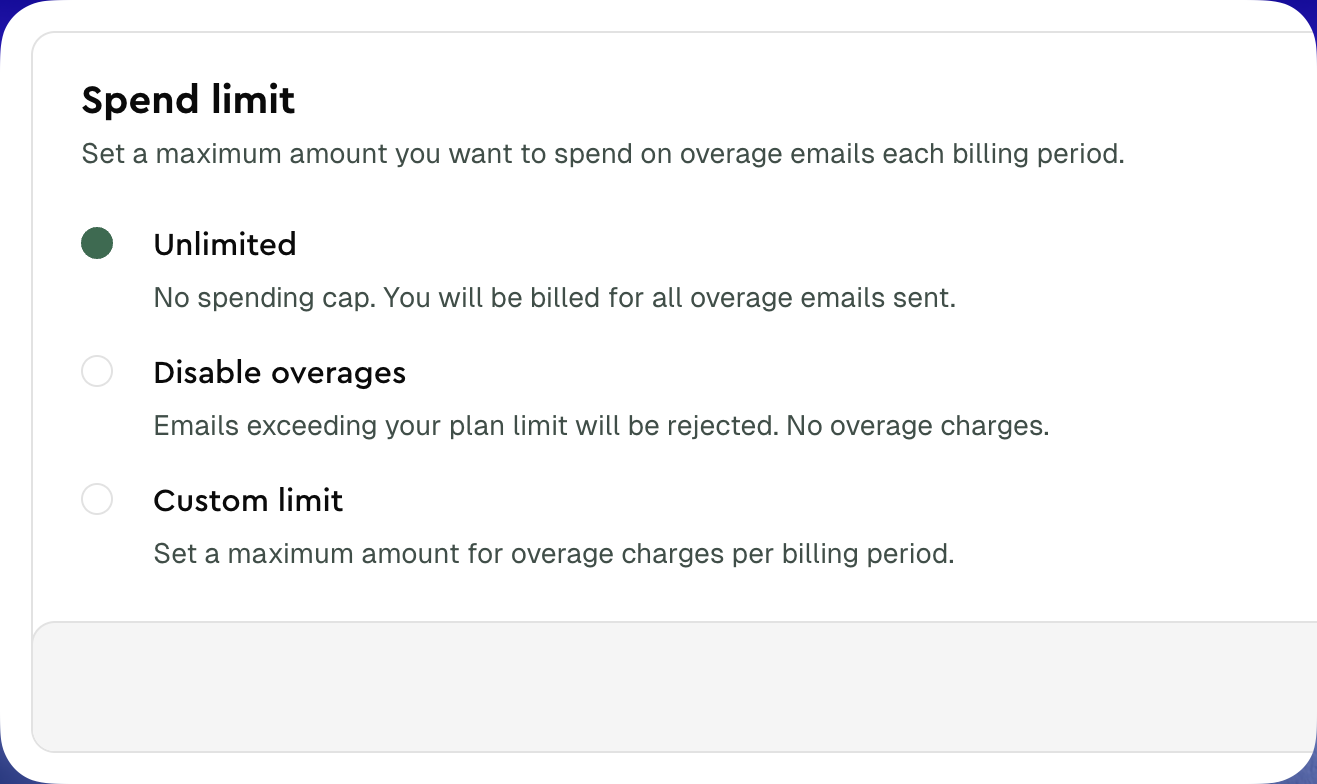Click the Custom limit label text
1317x784 pixels.
[x=248, y=500]
